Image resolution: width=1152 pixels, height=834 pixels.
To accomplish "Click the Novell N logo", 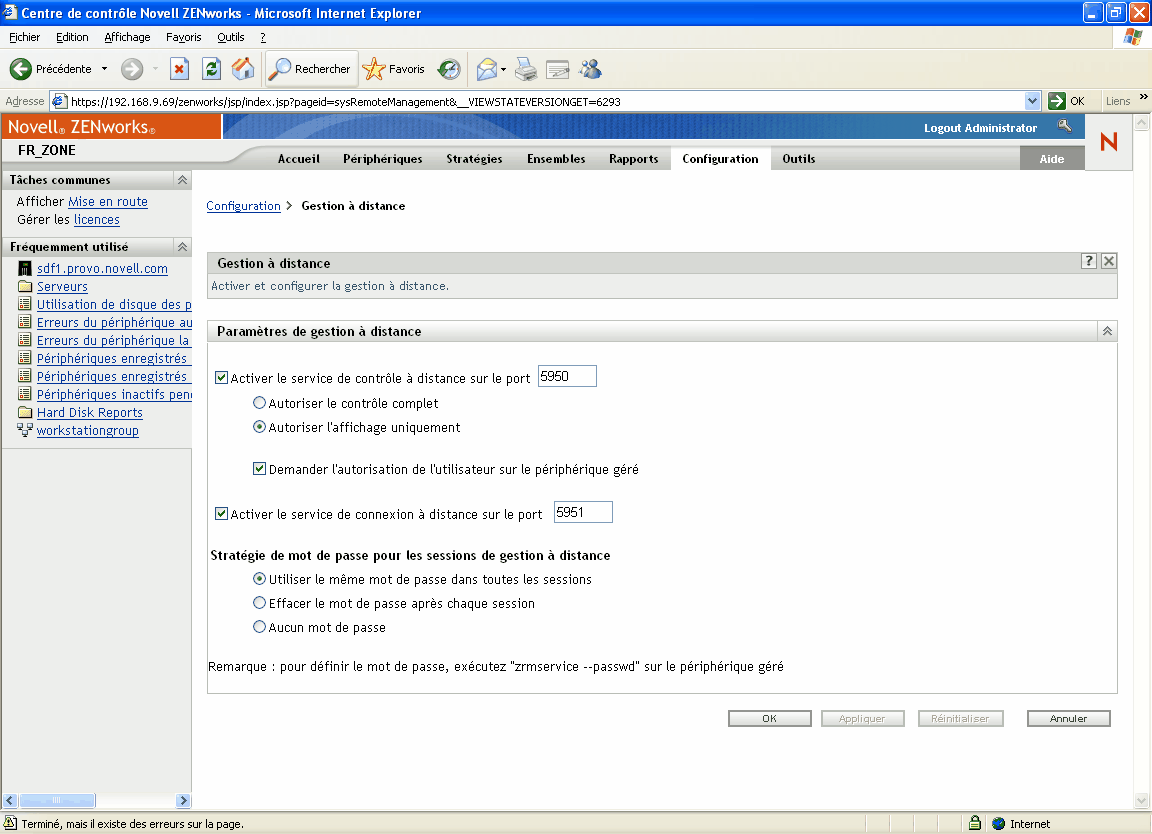I will click(1108, 142).
